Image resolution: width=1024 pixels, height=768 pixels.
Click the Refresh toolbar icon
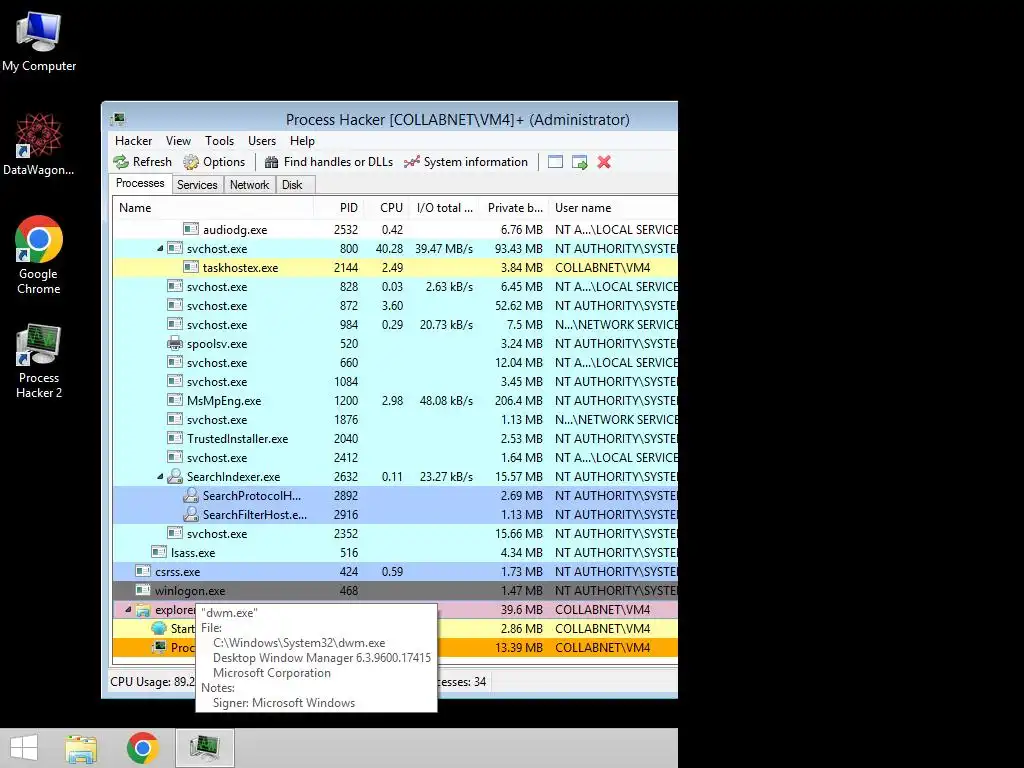121,162
